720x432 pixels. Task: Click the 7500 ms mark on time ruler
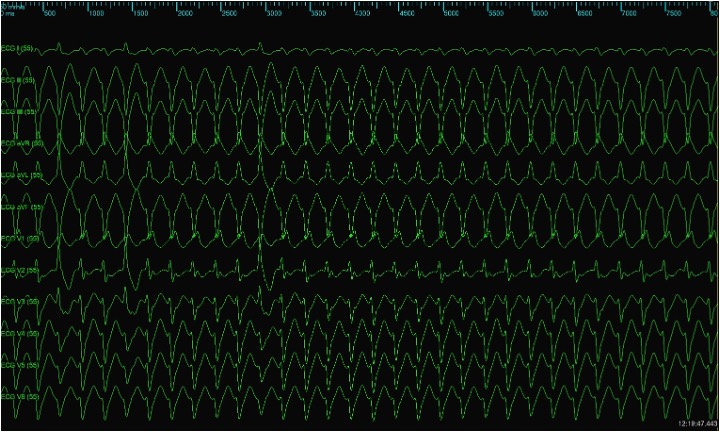[673, 13]
